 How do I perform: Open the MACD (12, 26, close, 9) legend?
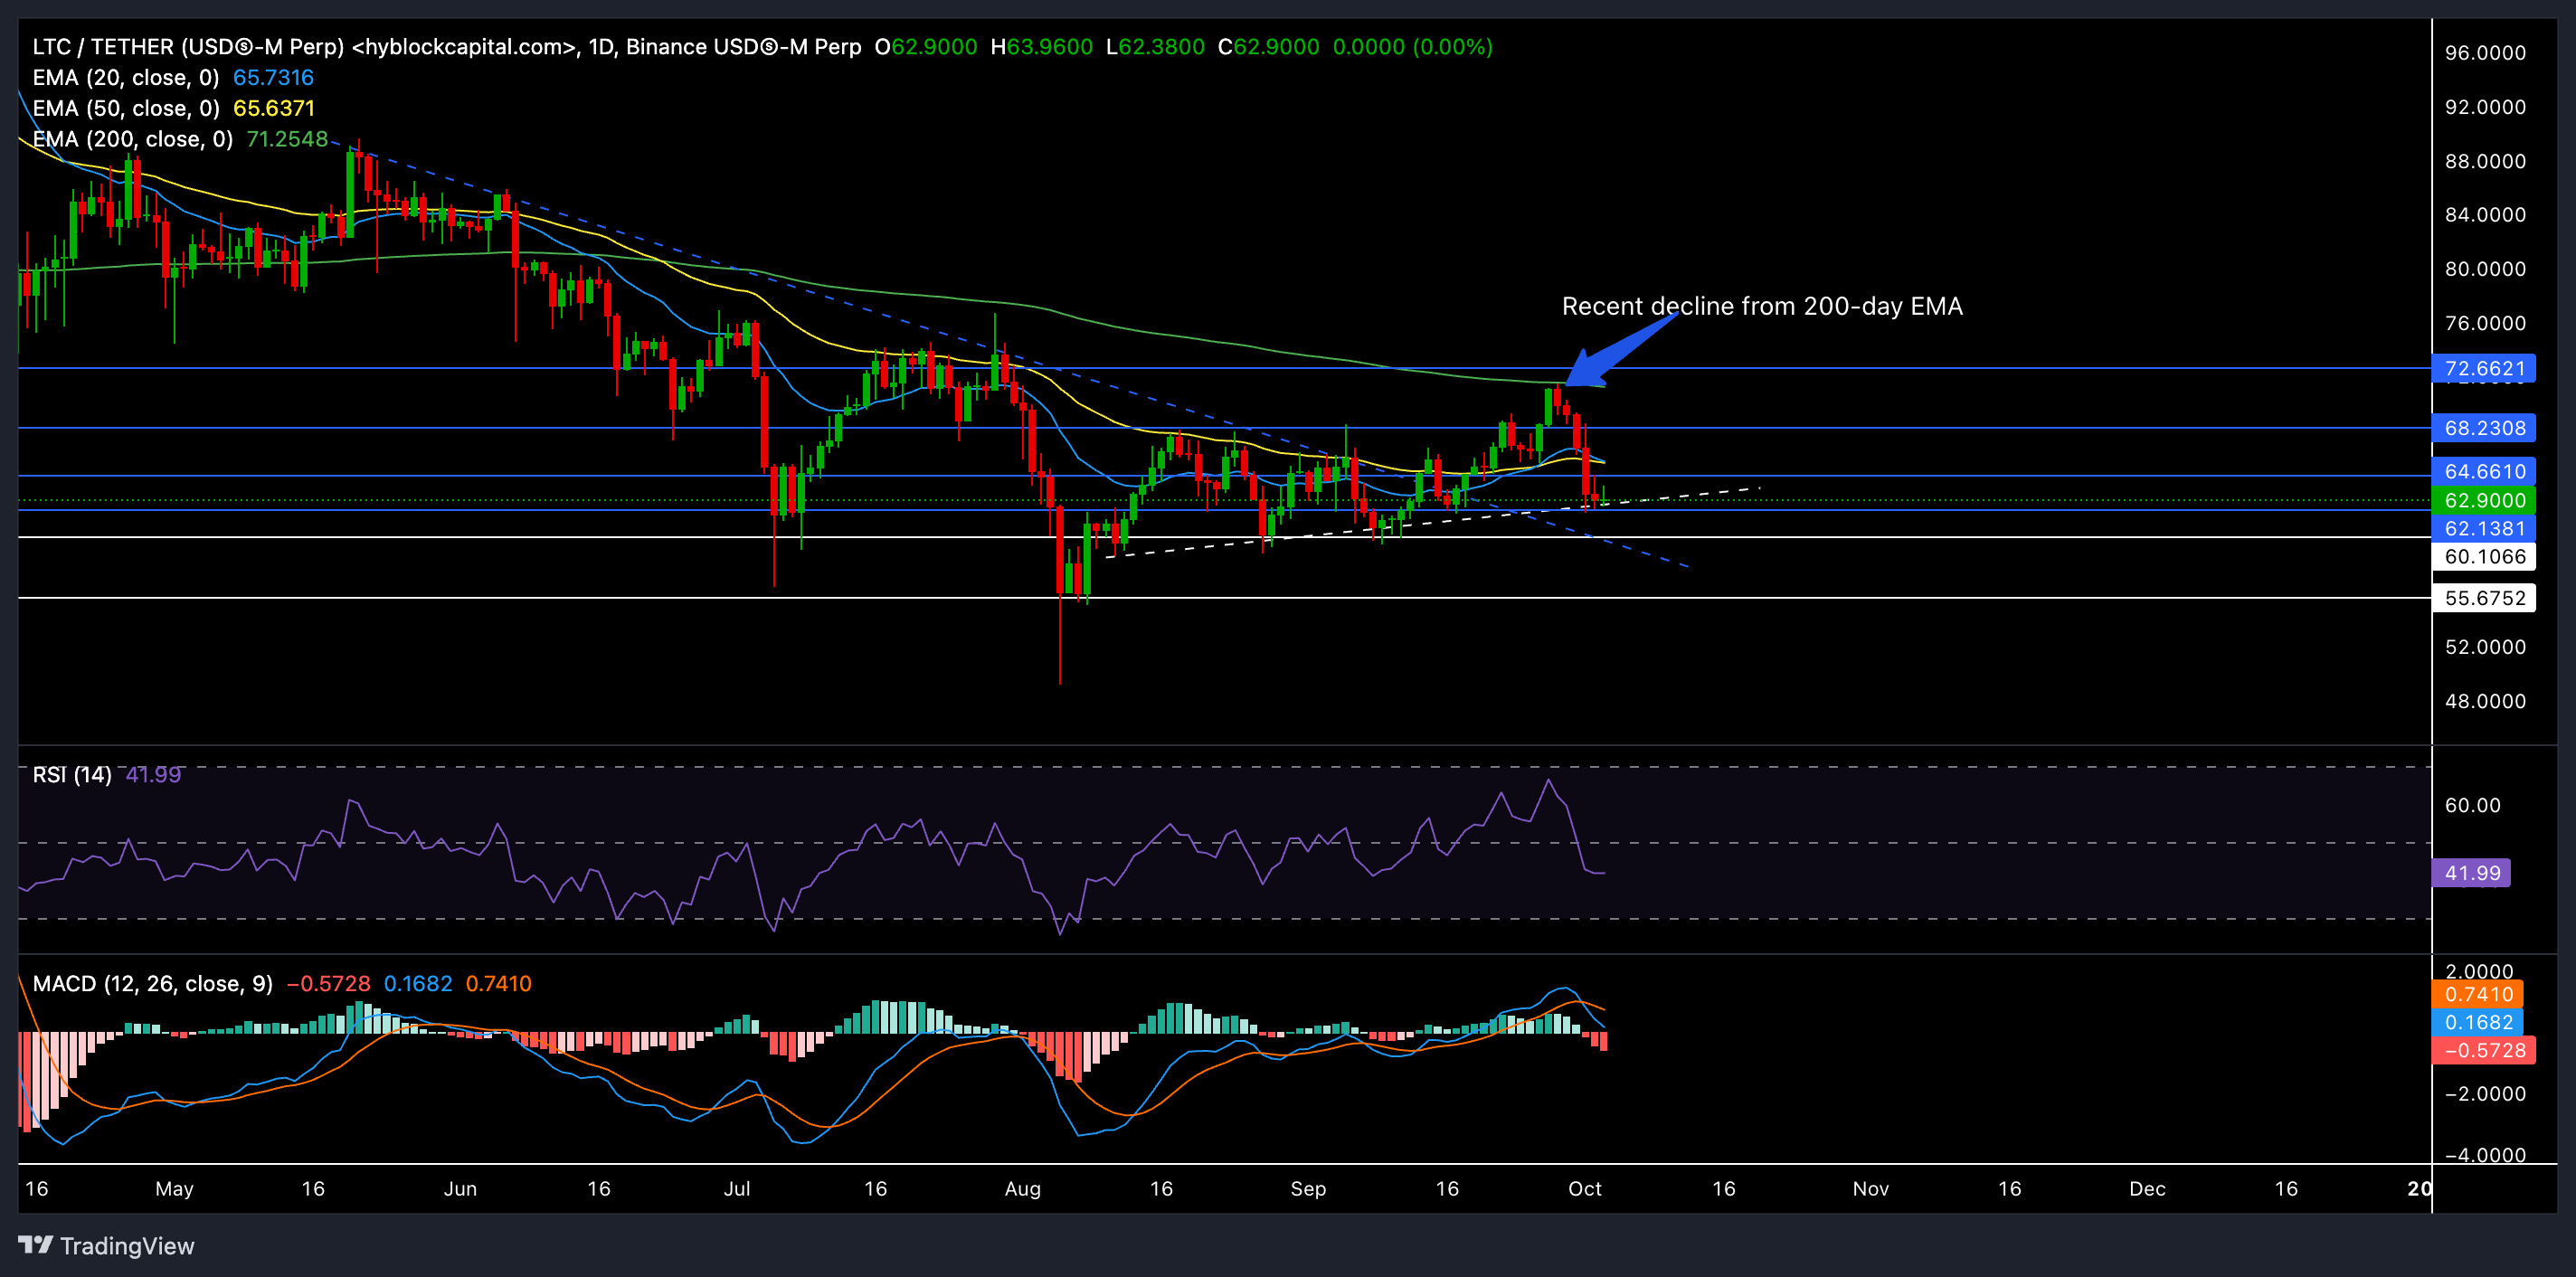152,983
